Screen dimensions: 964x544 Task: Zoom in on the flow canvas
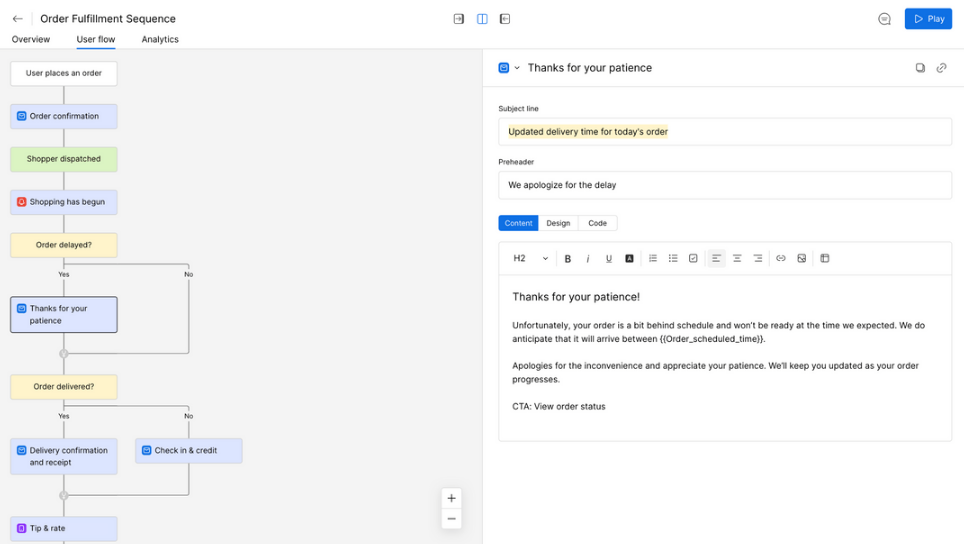(451, 498)
